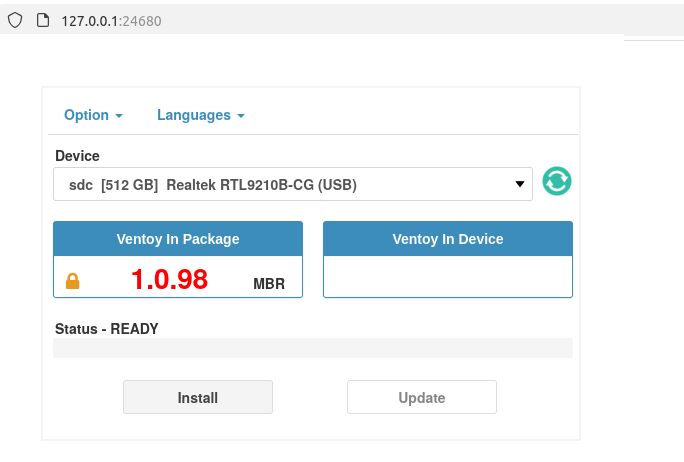The width and height of the screenshot is (684, 462).
Task: Click the site information page icon
Action: tap(42, 20)
